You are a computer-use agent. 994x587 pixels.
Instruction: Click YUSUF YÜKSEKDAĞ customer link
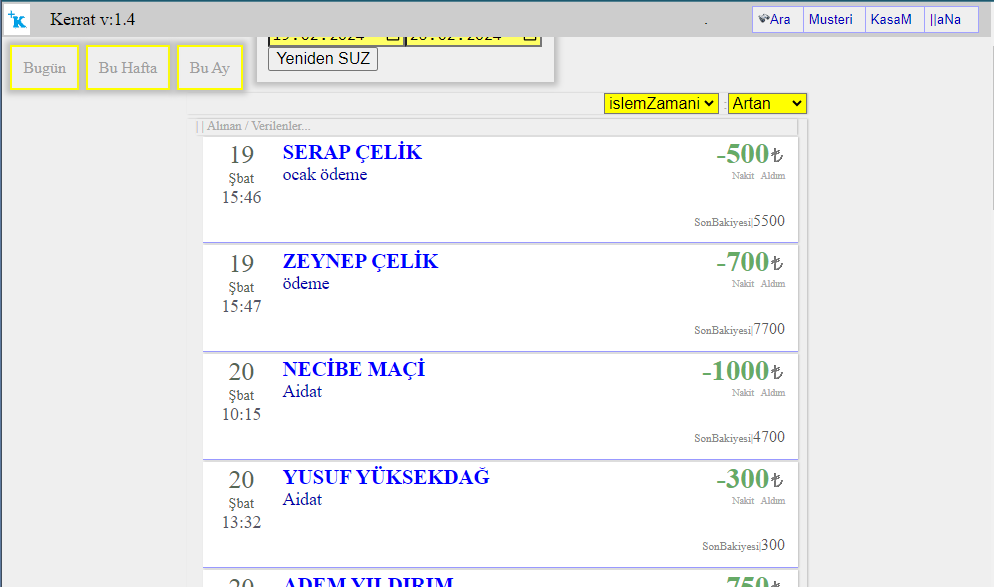[386, 478]
